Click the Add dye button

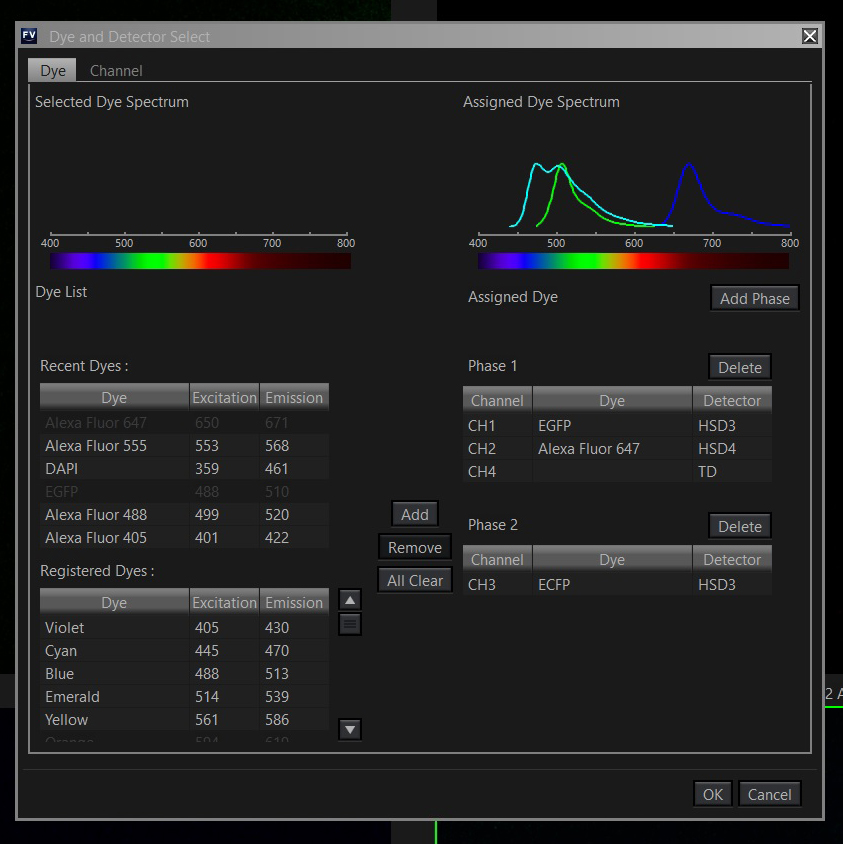click(x=415, y=514)
